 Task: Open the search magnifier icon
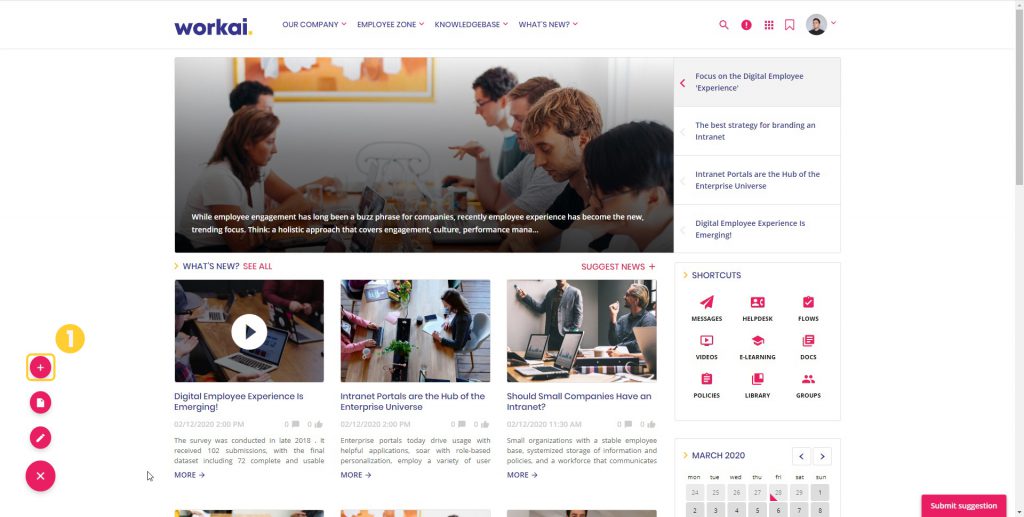[724, 25]
